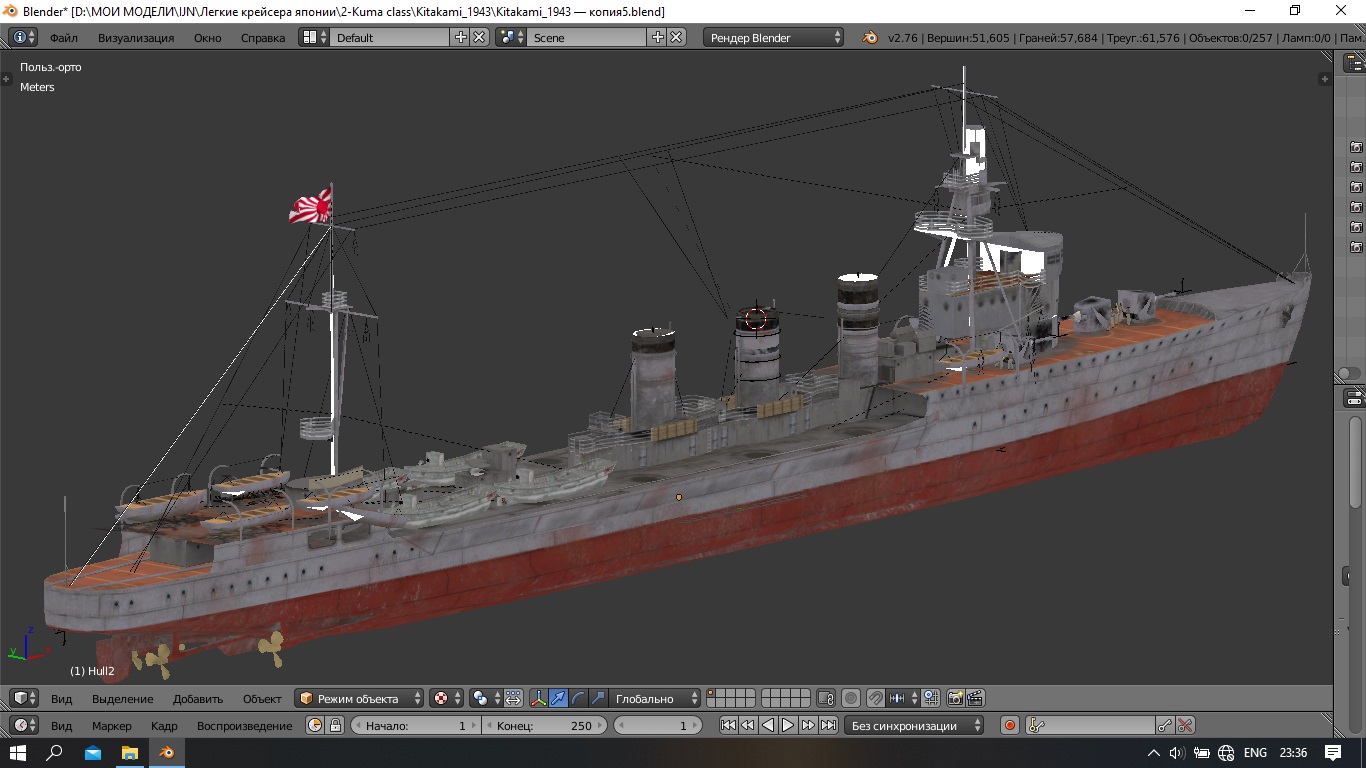
Task: Open the Выделение menu in 3D view
Action: pyautogui.click(x=123, y=698)
